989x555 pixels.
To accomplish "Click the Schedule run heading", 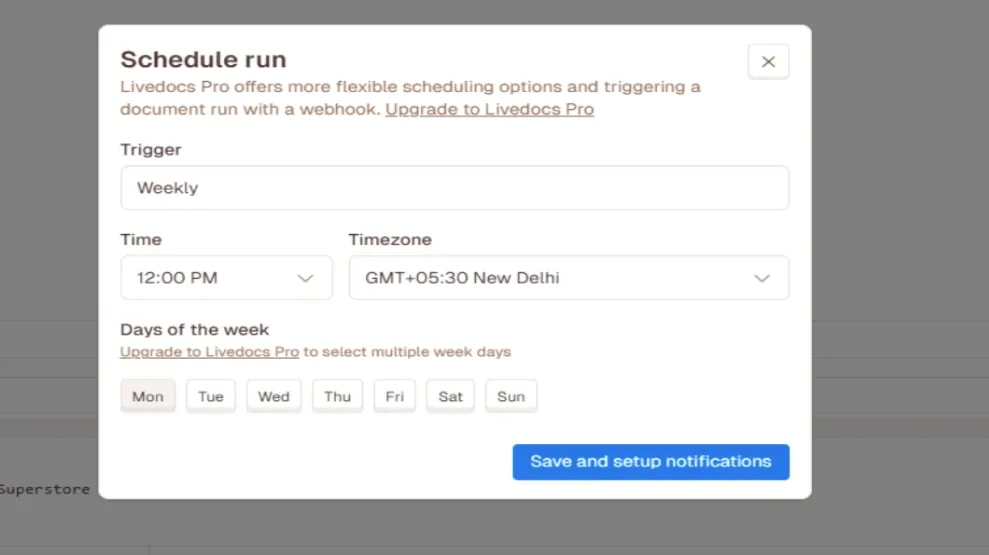I will [203, 59].
